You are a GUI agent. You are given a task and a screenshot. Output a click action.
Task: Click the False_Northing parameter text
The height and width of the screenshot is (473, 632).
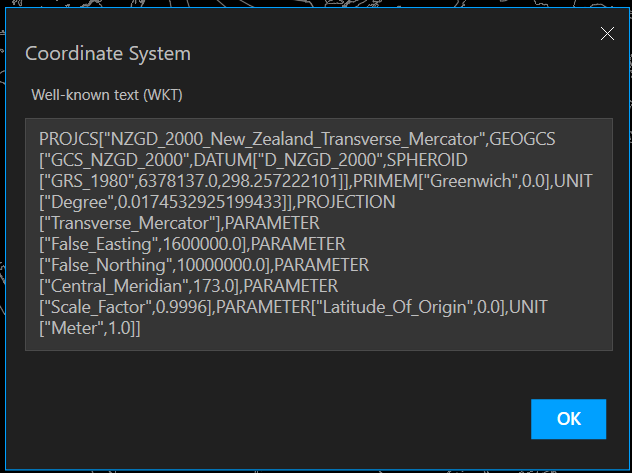tap(107, 264)
